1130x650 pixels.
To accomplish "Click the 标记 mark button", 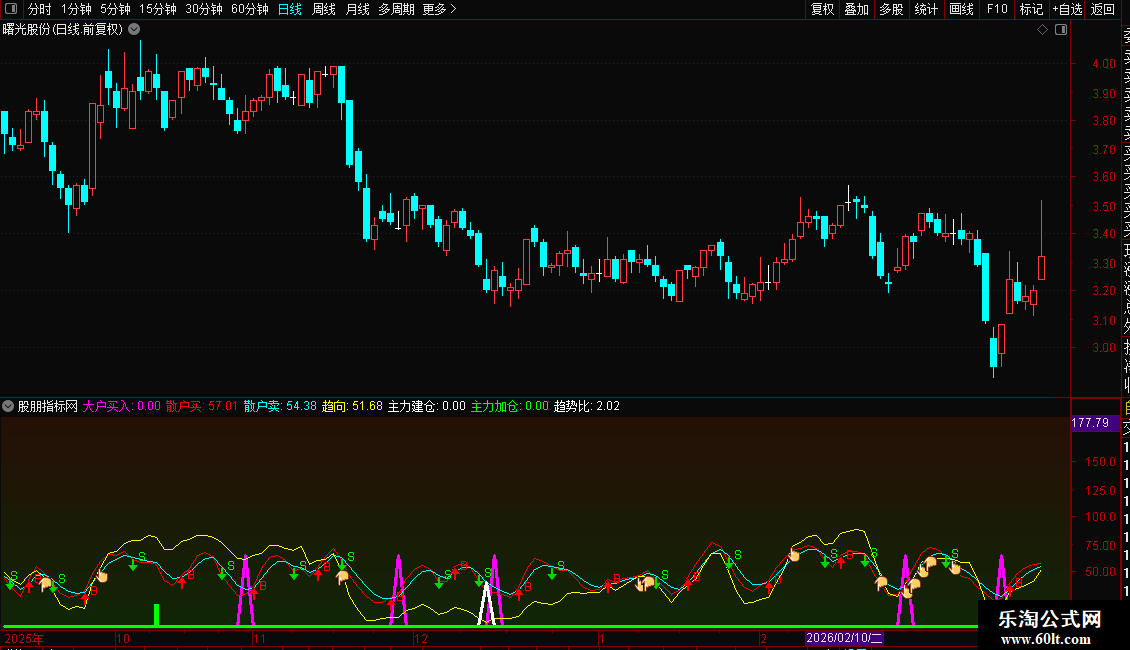I will click(1031, 9).
